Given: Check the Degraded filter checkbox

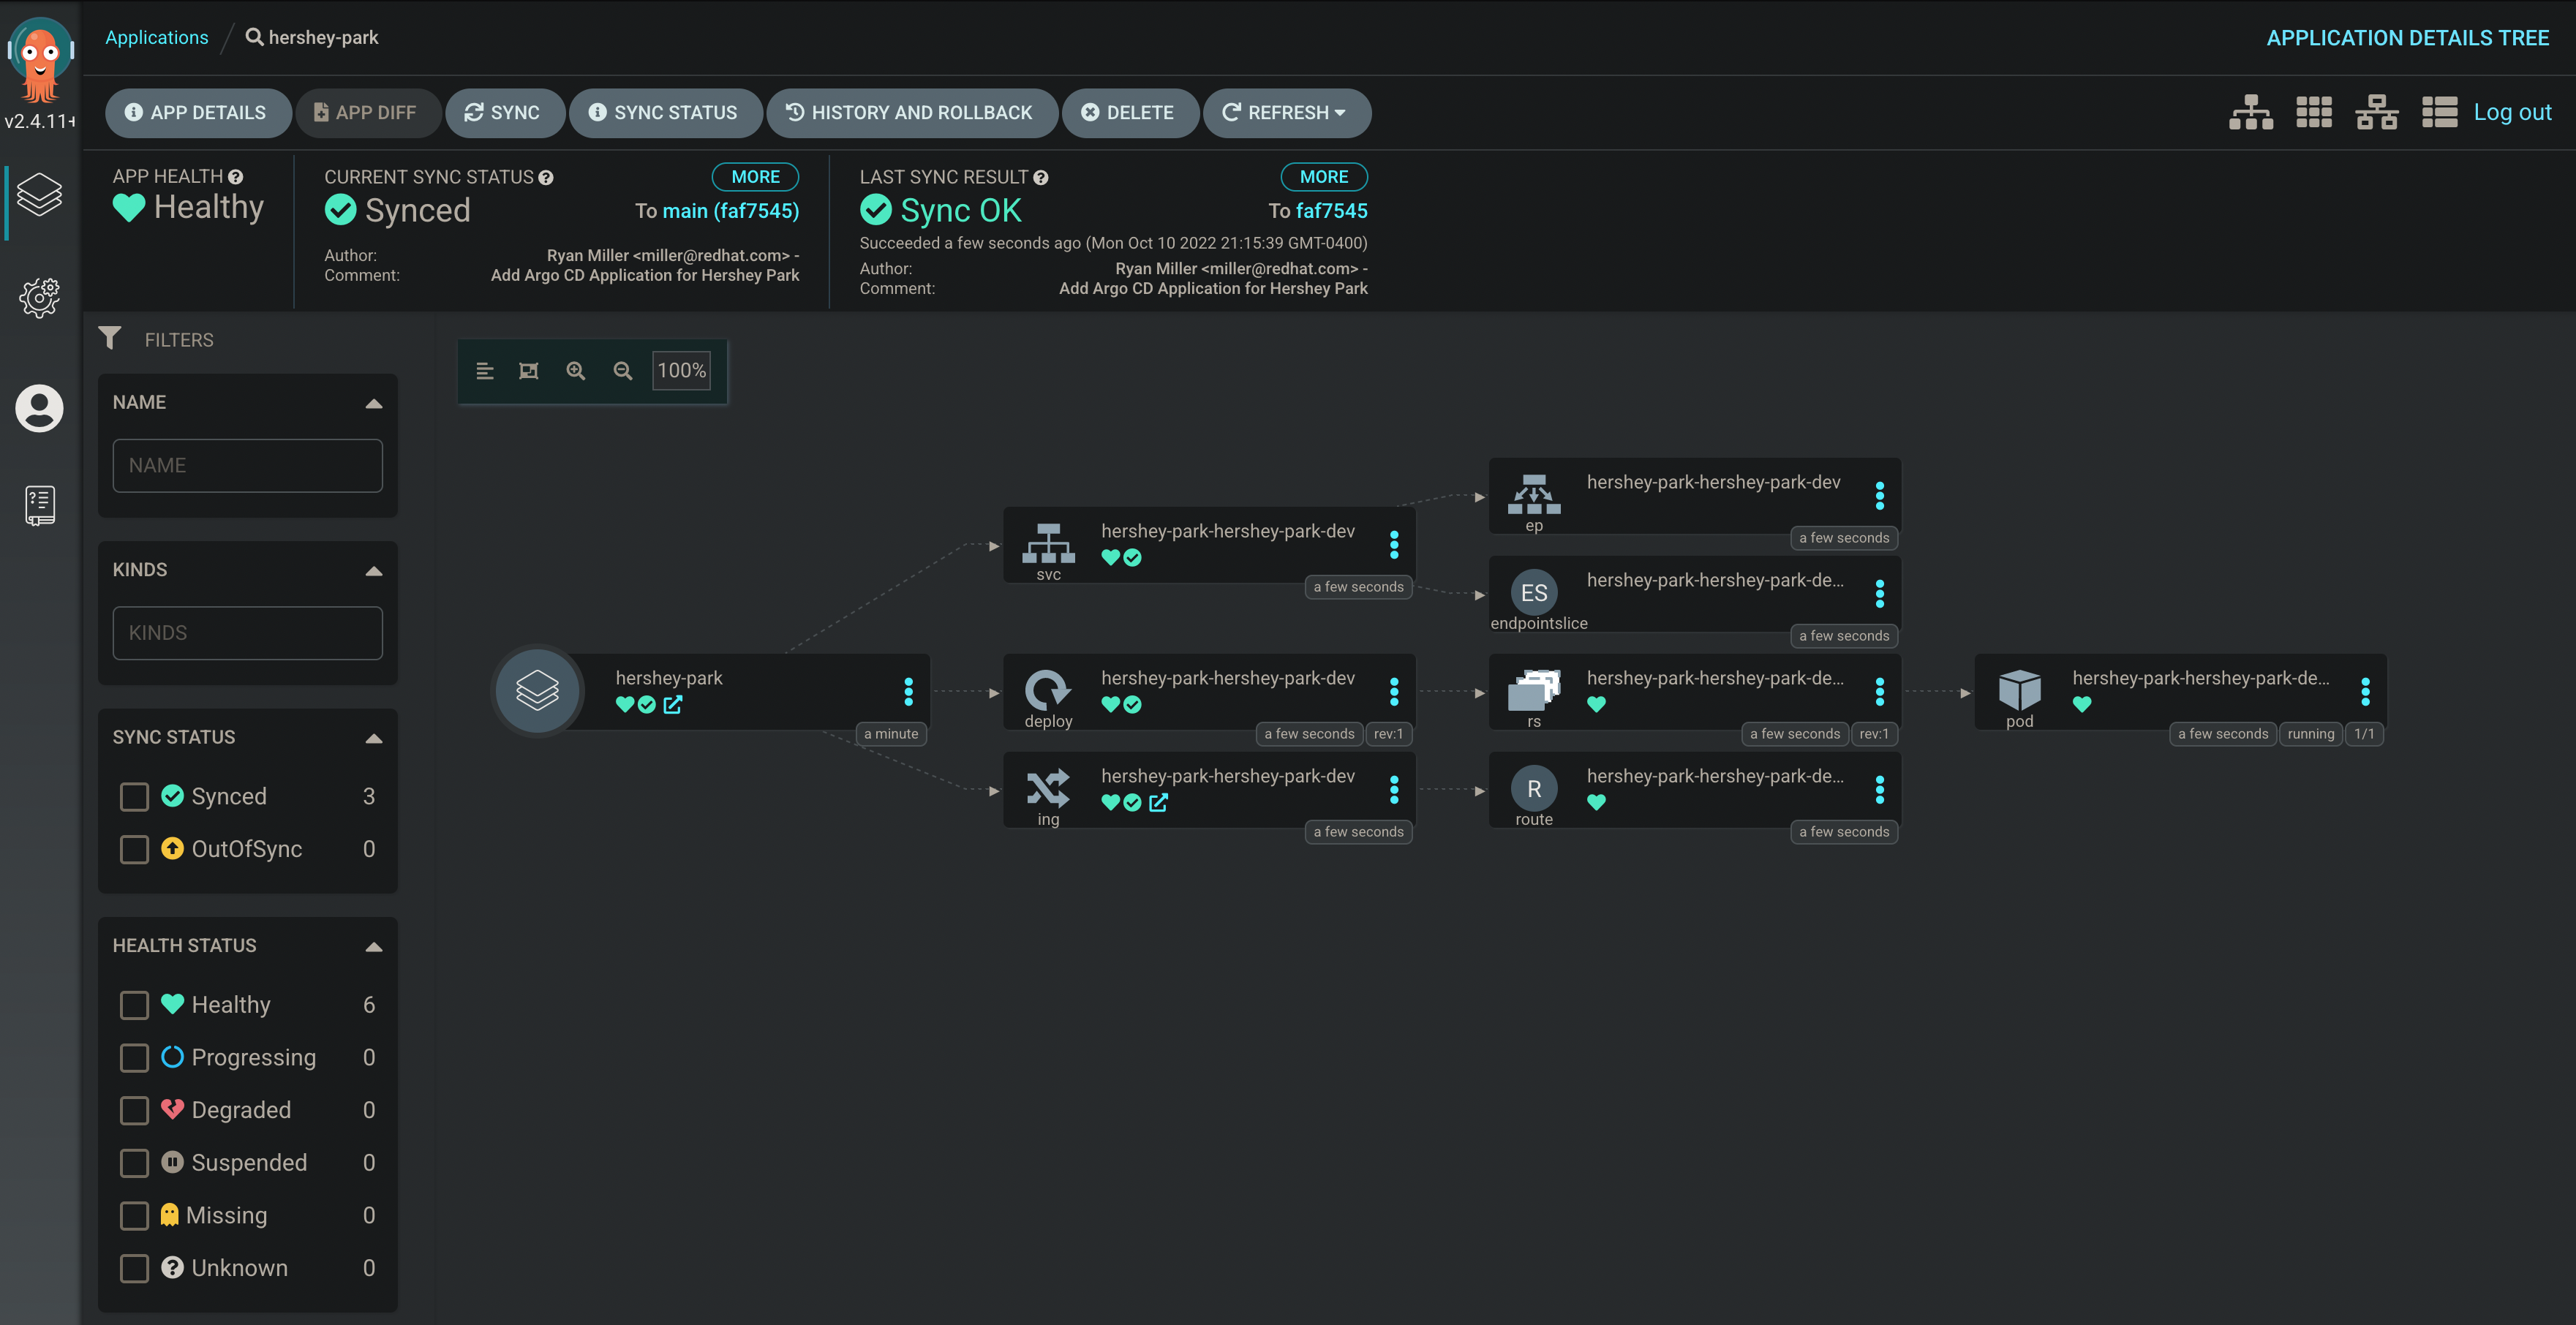Looking at the screenshot, I should click(x=134, y=1110).
